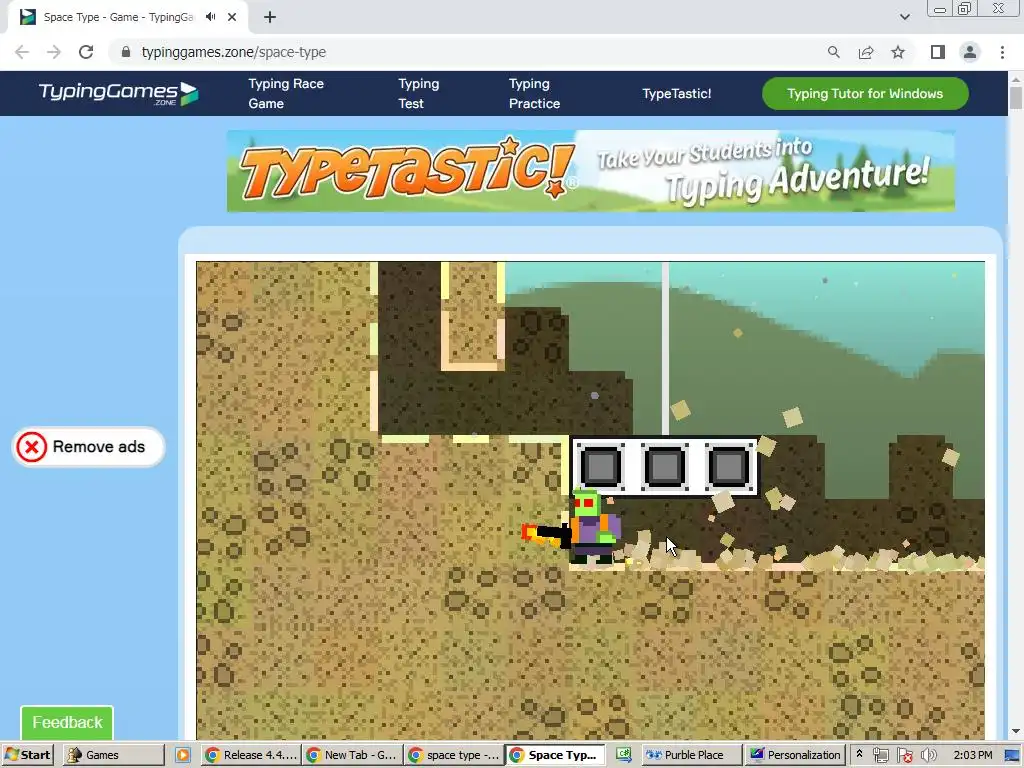This screenshot has width=1024, height=768.
Task: Click the third gray letter slot box
Action: point(728,466)
